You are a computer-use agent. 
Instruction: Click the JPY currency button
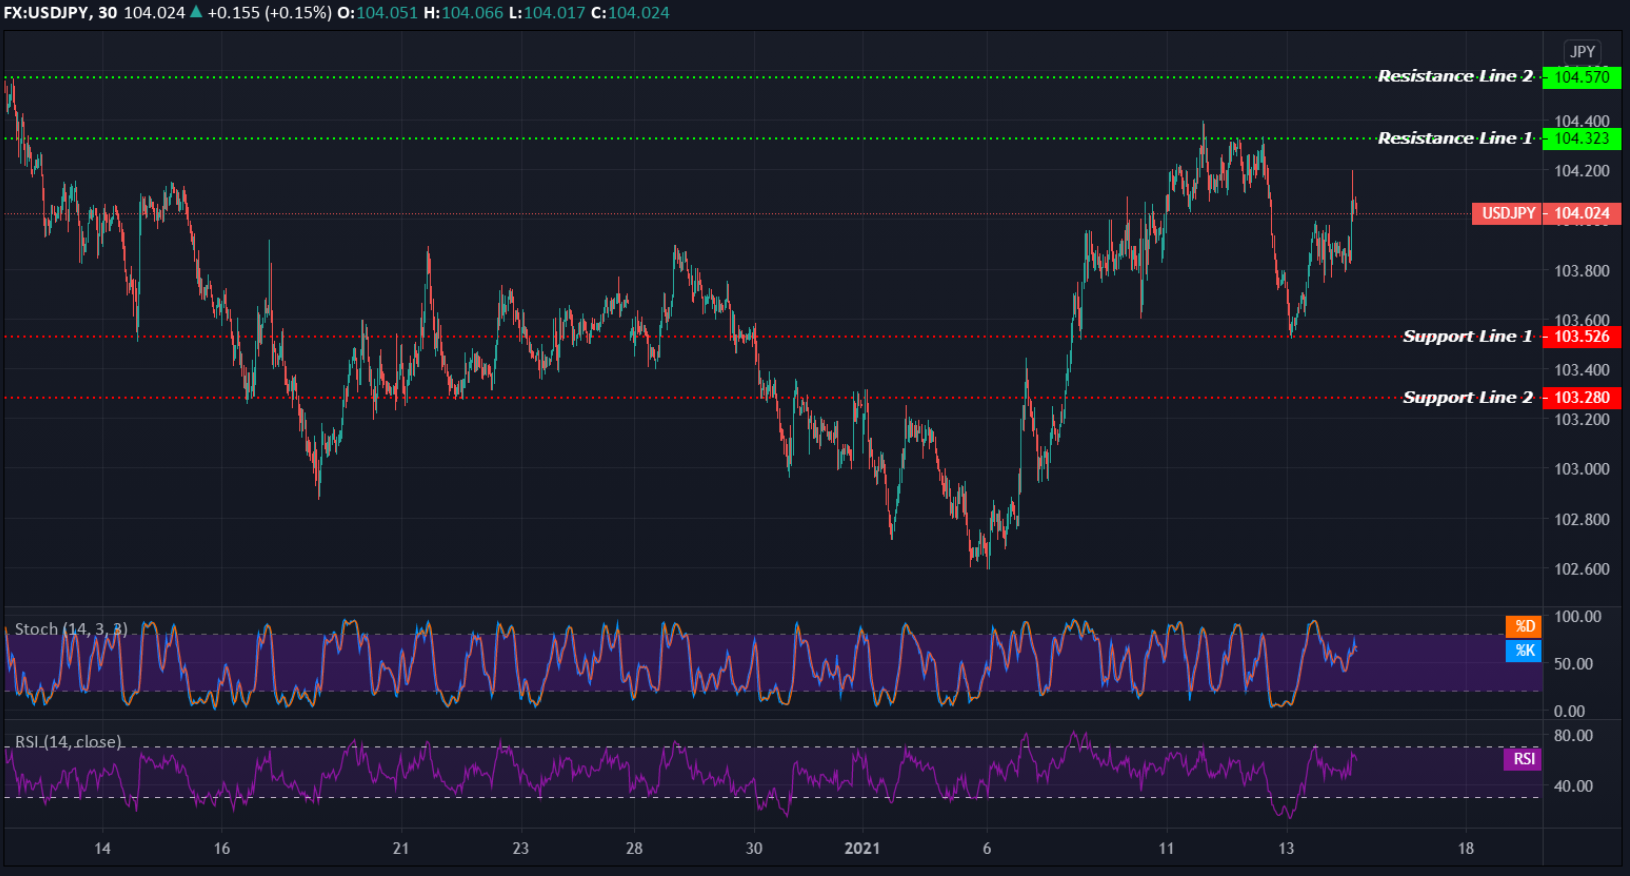1582,52
